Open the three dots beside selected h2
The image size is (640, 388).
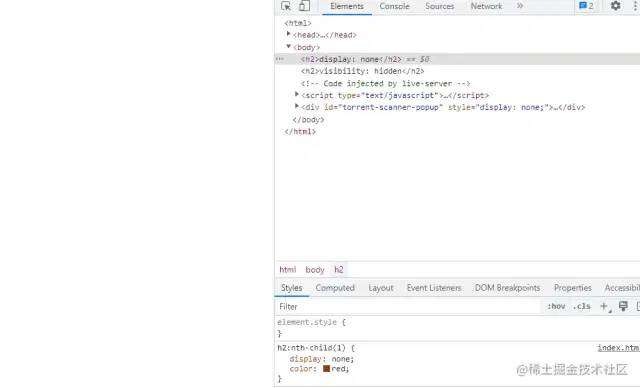pos(280,59)
